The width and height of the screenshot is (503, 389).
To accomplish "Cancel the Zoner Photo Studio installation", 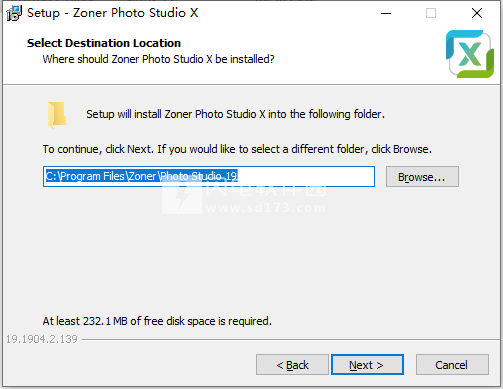I will click(452, 365).
